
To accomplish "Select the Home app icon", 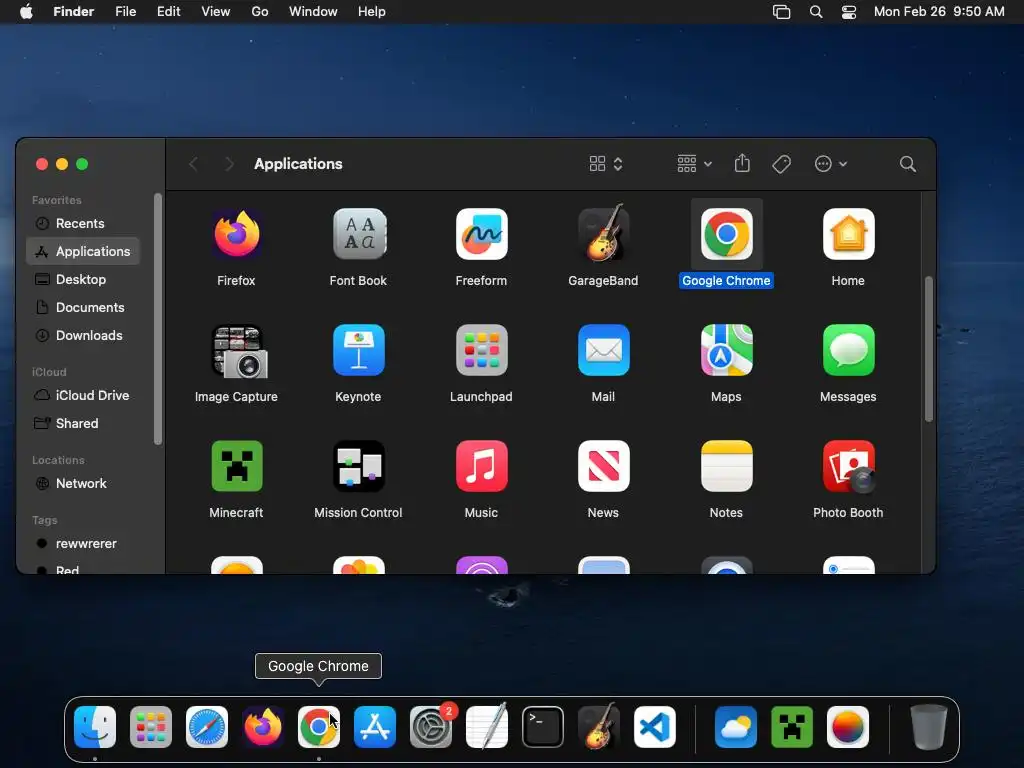I will point(848,234).
